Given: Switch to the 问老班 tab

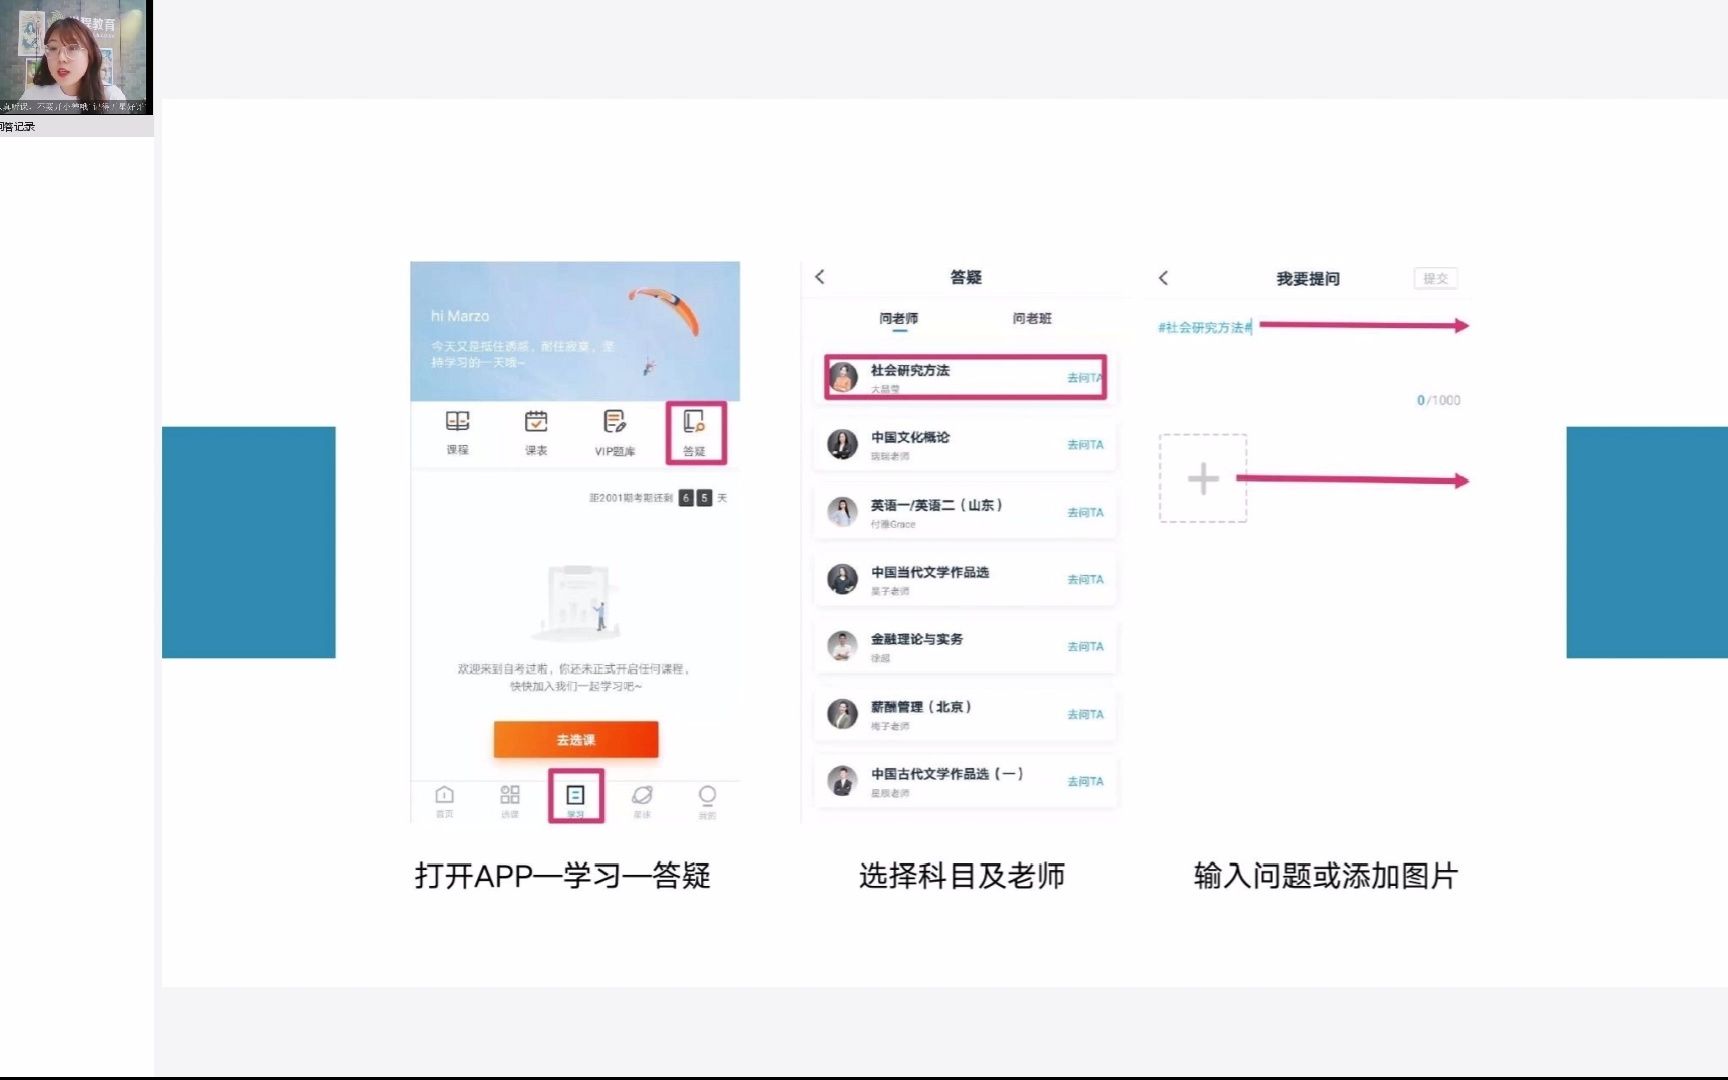Looking at the screenshot, I should (x=1032, y=318).
